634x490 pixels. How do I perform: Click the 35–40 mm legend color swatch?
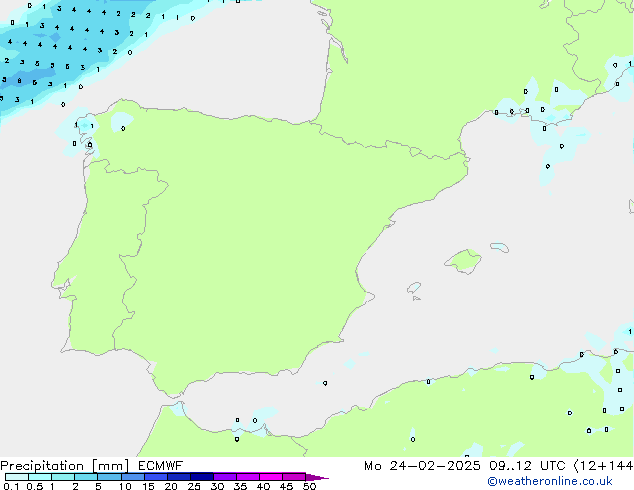point(248,477)
